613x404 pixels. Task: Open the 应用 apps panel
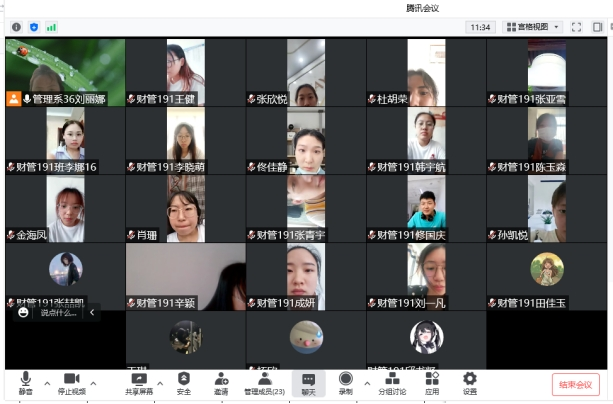click(432, 383)
